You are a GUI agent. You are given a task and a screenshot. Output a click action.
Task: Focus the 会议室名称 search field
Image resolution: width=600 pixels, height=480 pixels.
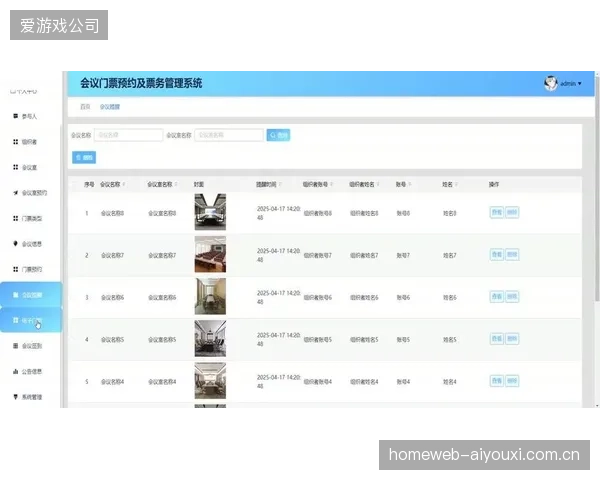pyautogui.click(x=229, y=135)
